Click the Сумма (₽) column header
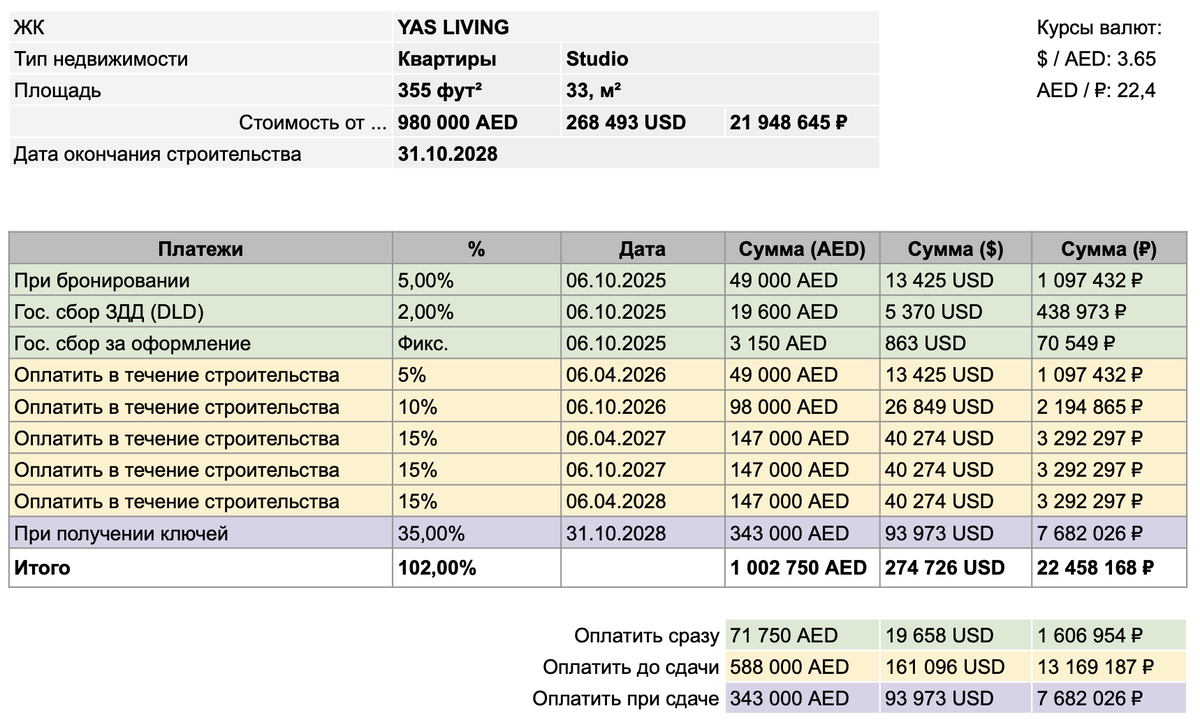The image size is (1200, 727). coord(1109,249)
